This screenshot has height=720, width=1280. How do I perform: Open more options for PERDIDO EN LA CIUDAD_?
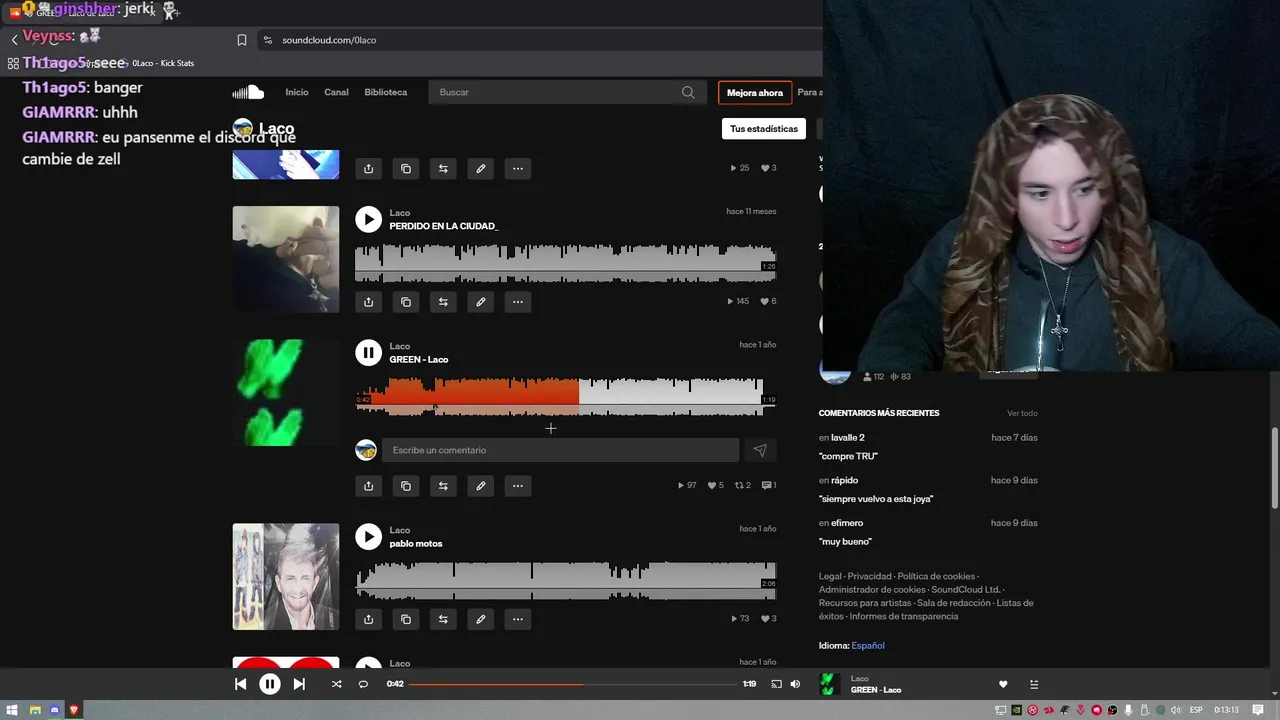[x=518, y=302]
